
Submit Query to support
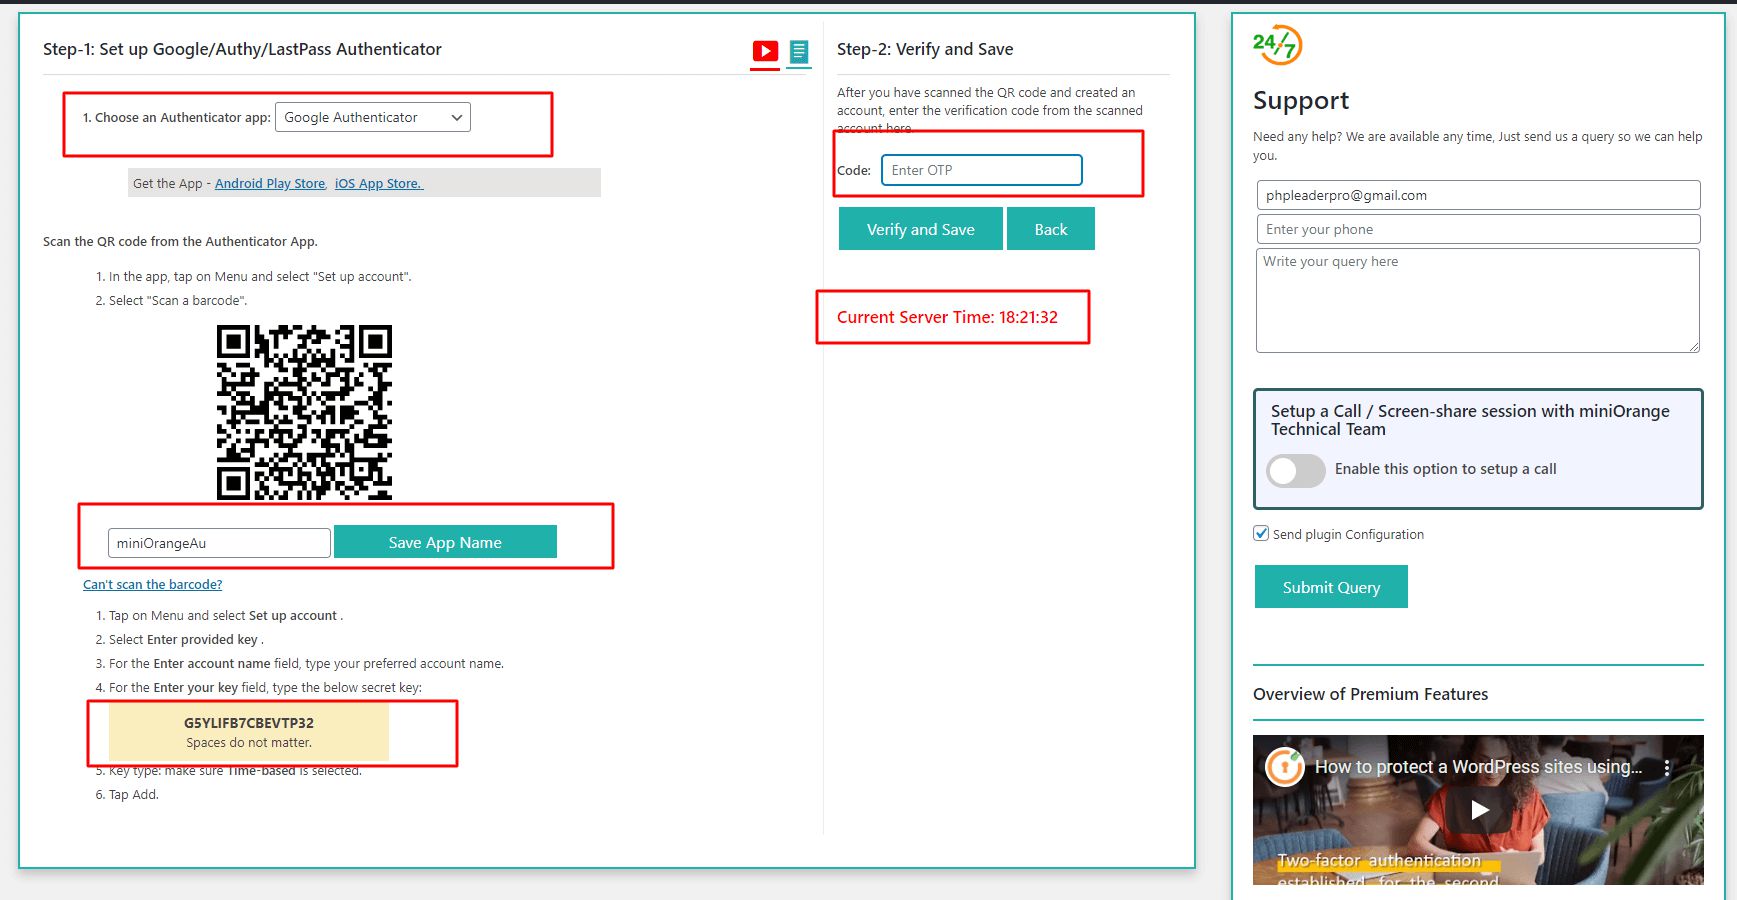pos(1330,587)
